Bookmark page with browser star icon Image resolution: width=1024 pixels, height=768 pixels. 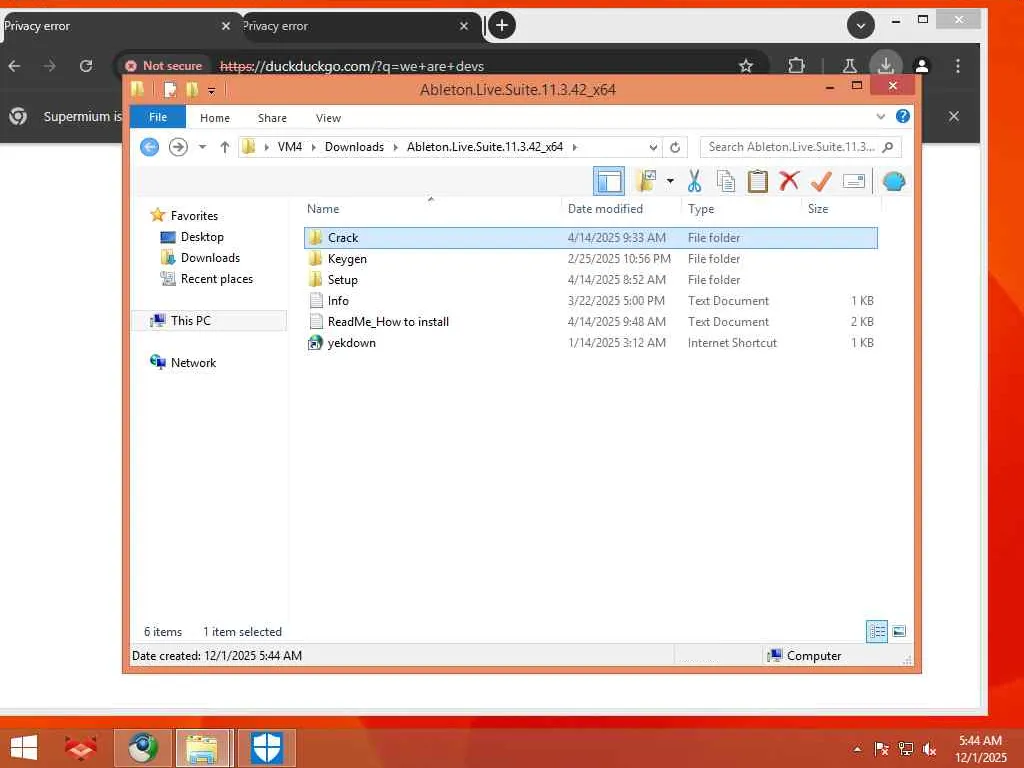(x=746, y=66)
